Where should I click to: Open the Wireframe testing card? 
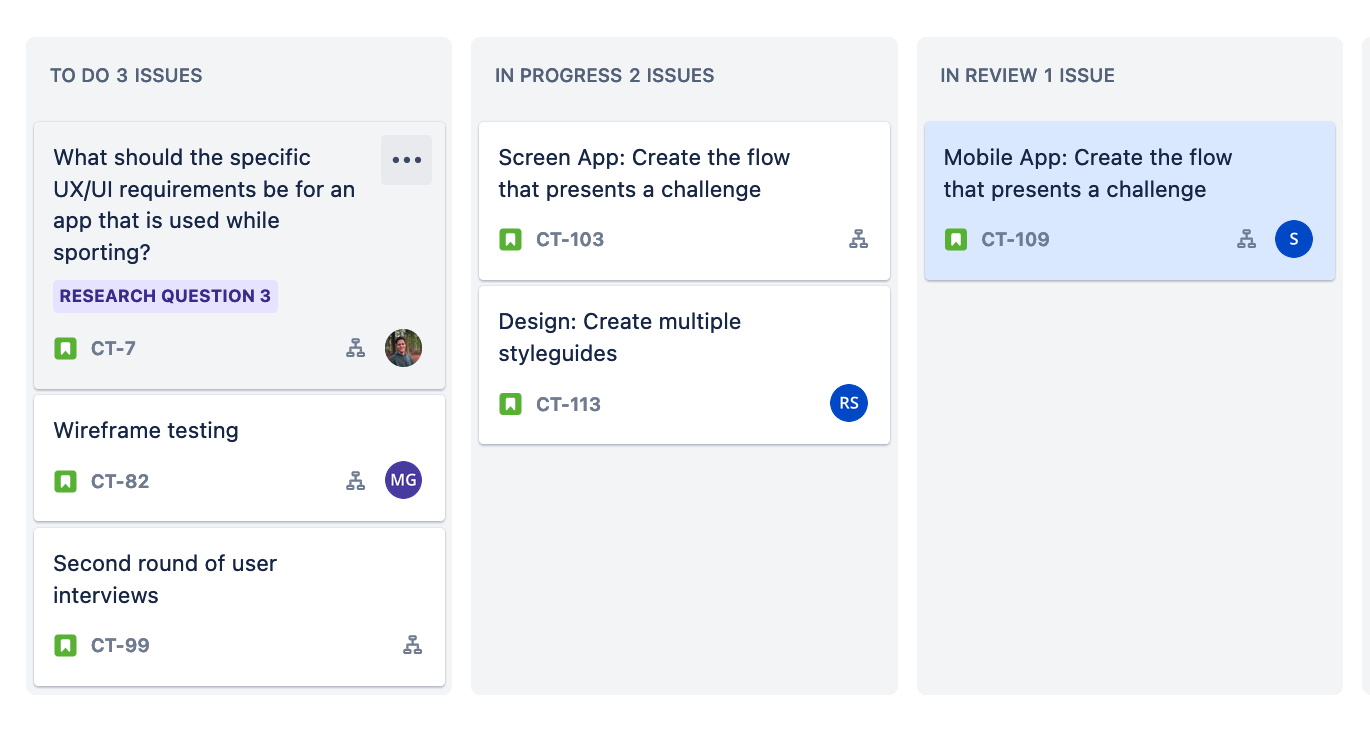coord(239,458)
